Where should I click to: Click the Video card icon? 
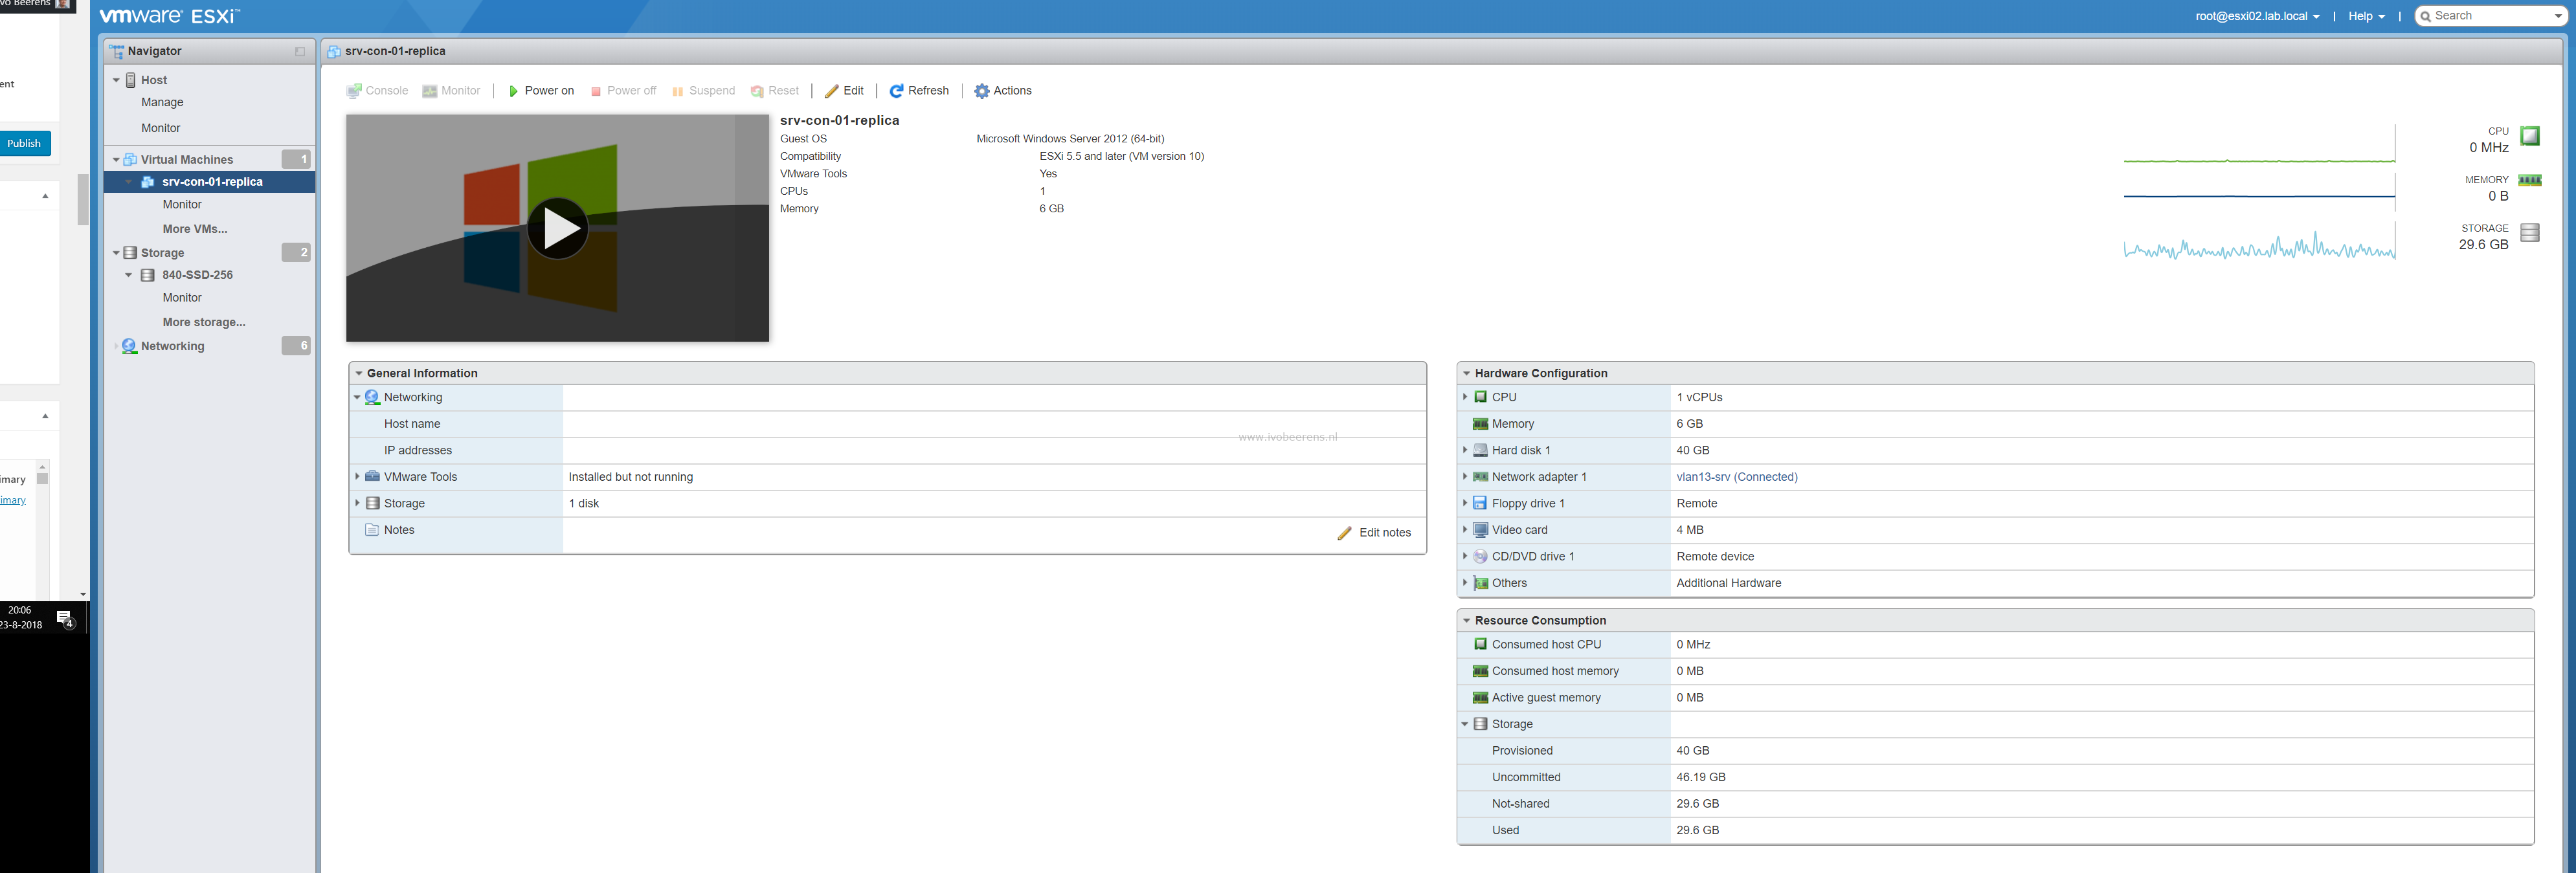click(x=1480, y=530)
